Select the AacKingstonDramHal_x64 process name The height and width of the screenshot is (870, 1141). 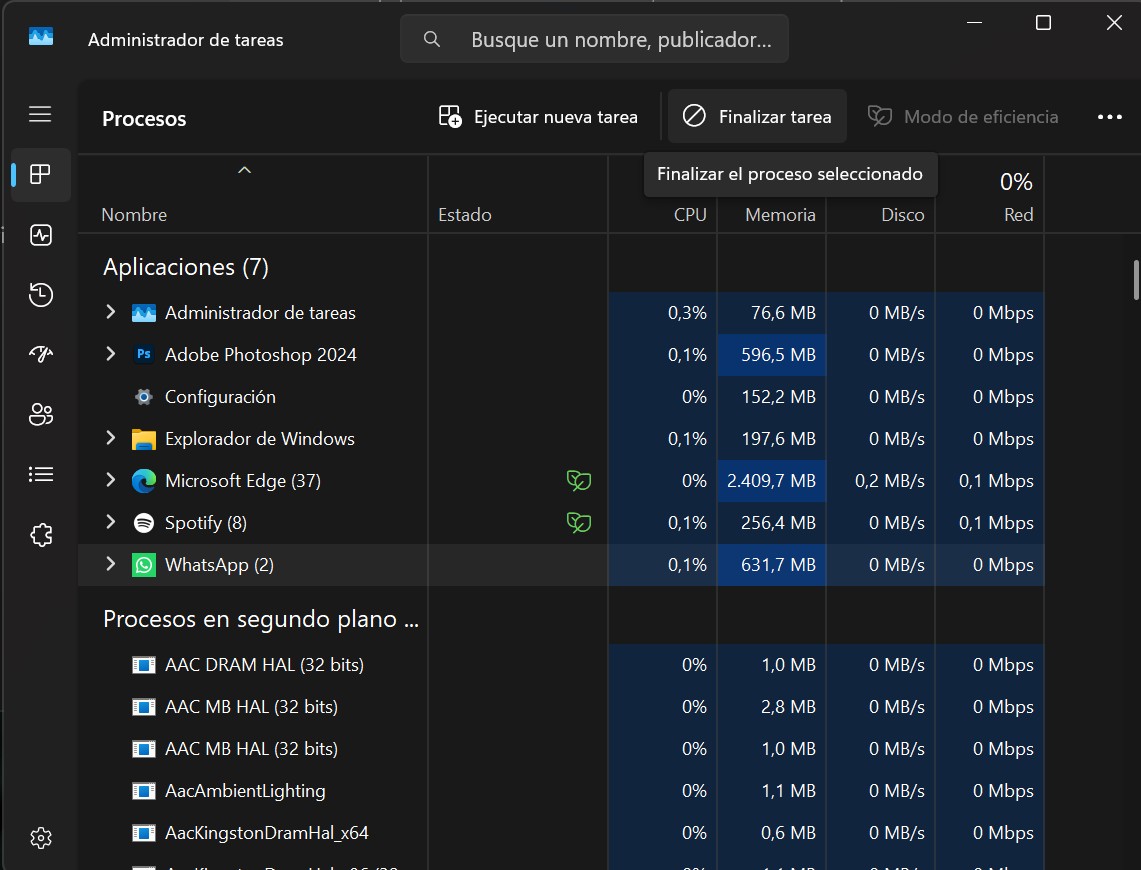click(x=266, y=833)
